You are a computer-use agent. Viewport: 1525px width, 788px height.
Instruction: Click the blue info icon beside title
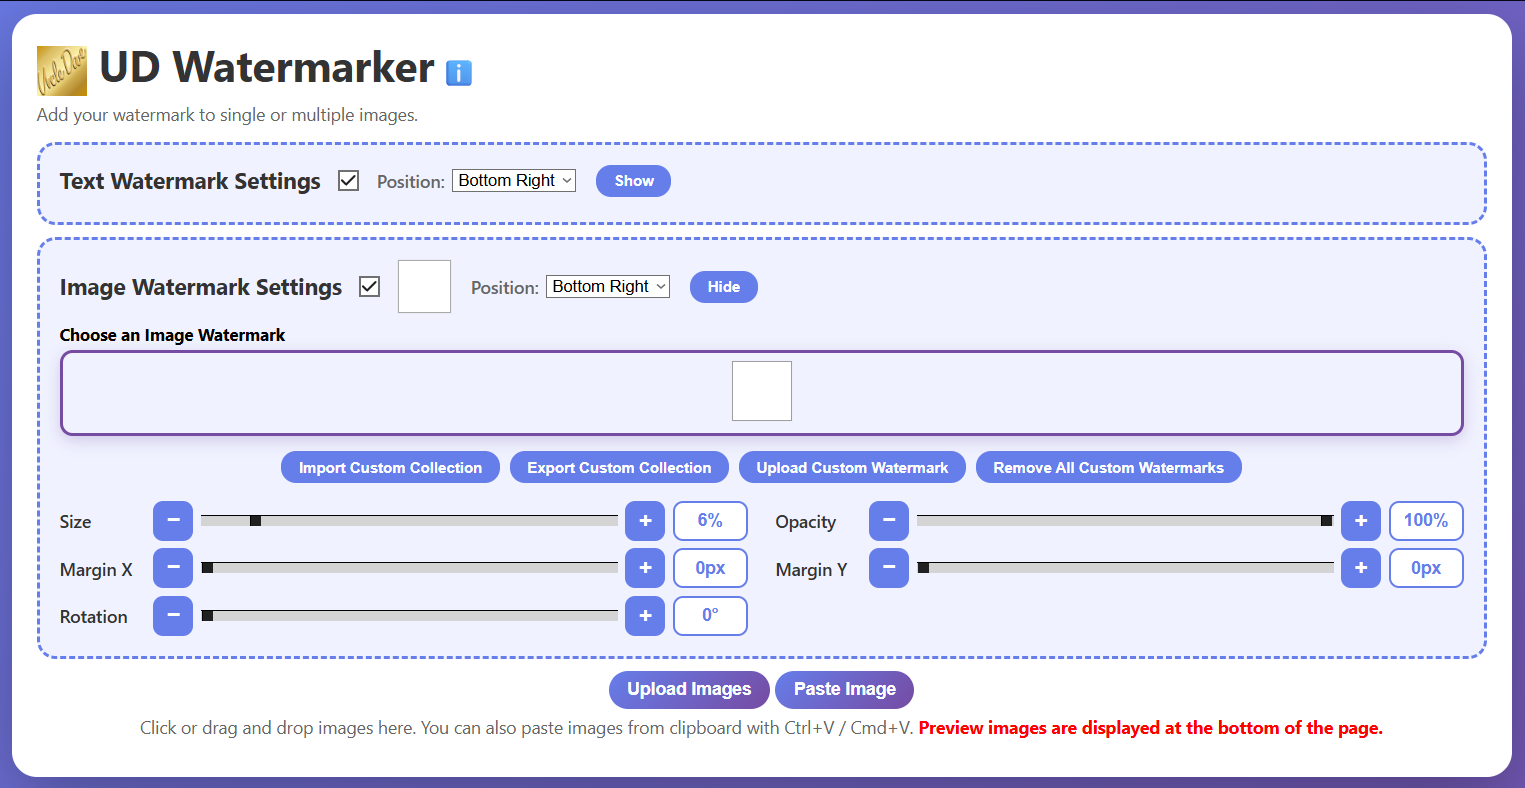click(x=458, y=72)
